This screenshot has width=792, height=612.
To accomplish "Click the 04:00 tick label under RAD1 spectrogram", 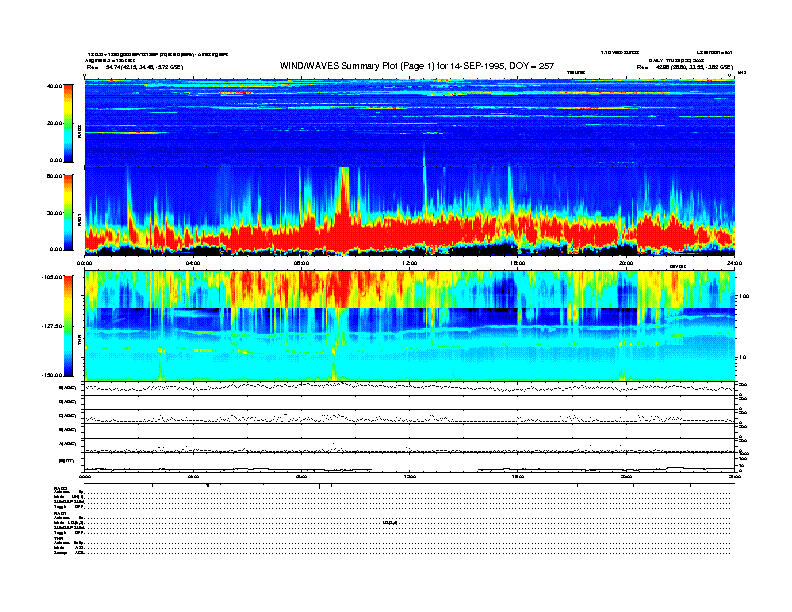I will point(193,263).
